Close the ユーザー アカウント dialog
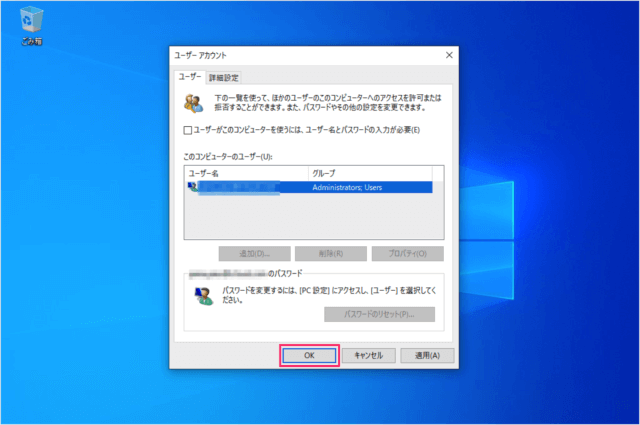Viewport: 640px width, 425px height. 448,55
